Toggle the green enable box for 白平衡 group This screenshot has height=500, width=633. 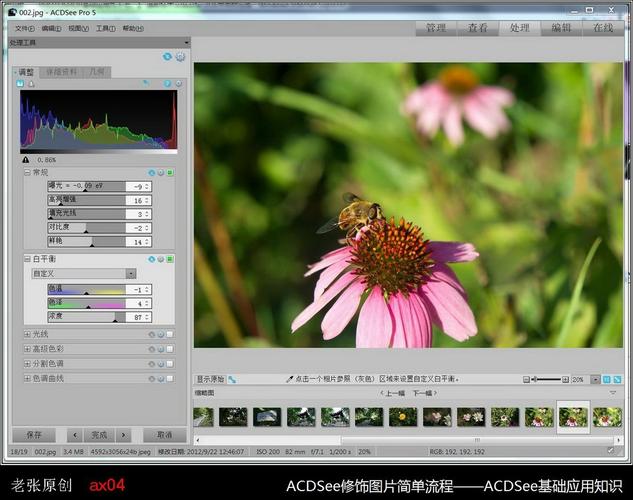pos(170,259)
